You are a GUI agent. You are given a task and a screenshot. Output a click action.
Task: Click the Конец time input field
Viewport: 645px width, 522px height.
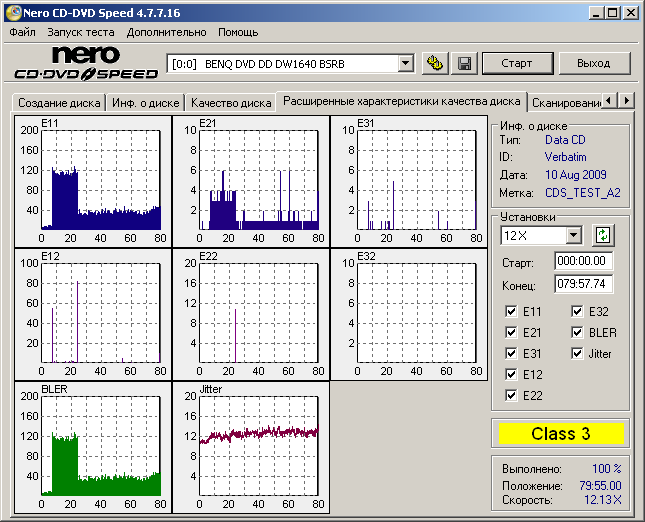(583, 283)
